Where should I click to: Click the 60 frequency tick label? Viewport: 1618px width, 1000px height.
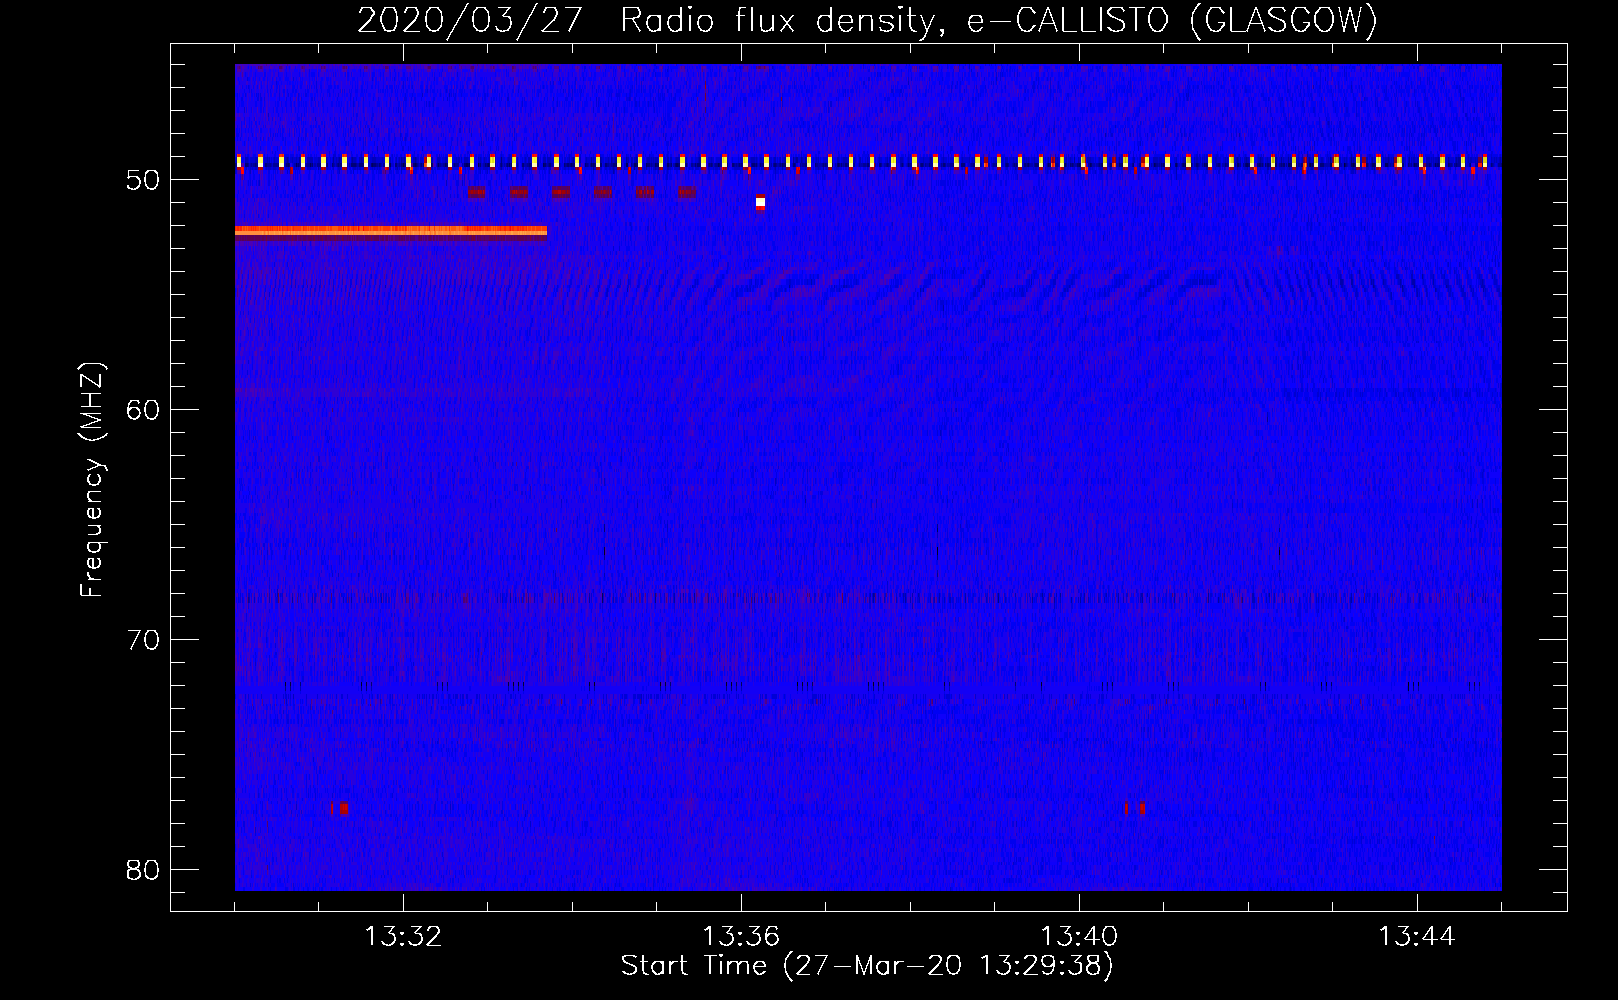click(143, 410)
